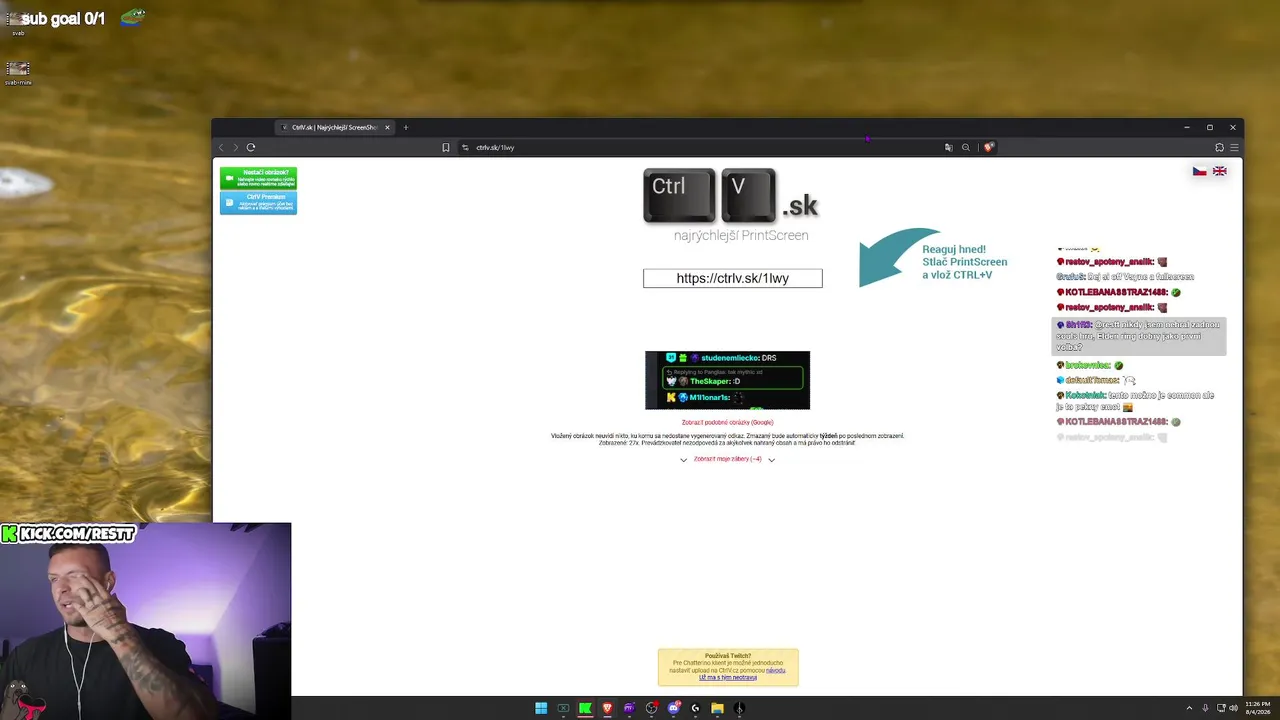Open the Brave Shields icon
The width and height of the screenshot is (1280, 720).
coord(989,147)
